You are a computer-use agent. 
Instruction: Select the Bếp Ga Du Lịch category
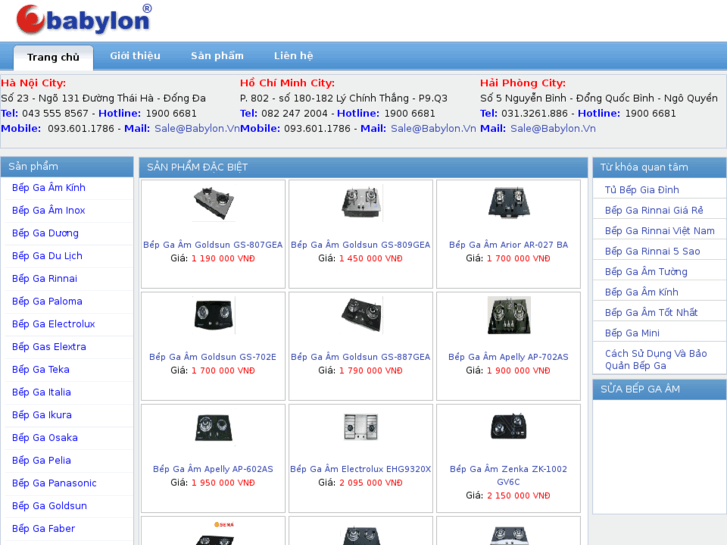(47, 256)
